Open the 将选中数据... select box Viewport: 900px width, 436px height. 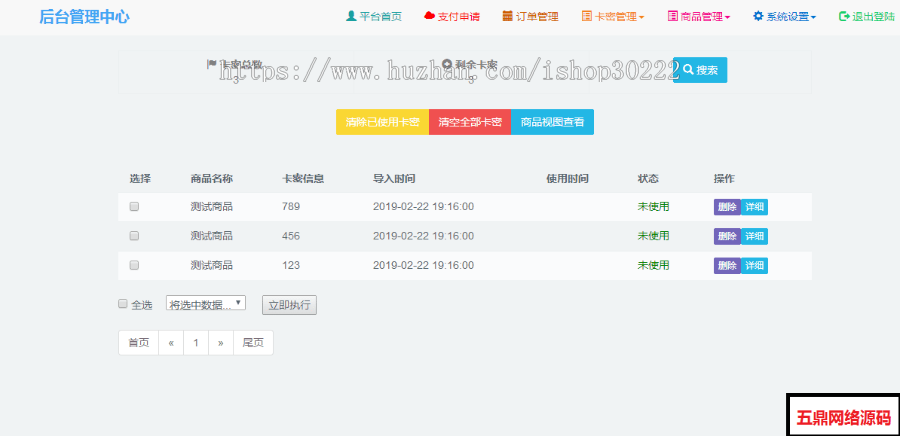[206, 303]
